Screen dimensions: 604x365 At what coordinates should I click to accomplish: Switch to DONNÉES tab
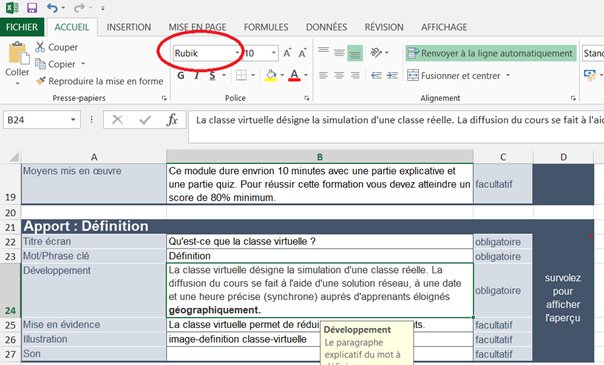pyautogui.click(x=326, y=27)
